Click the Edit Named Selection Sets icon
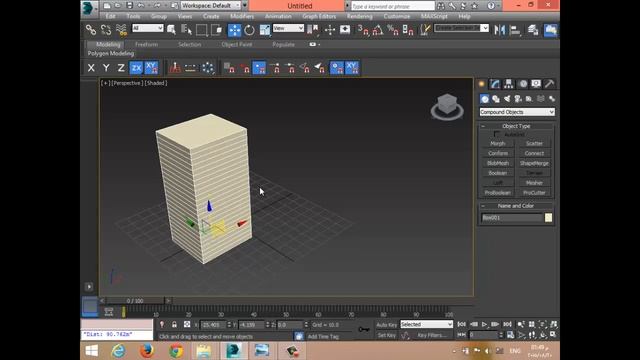This screenshot has height=360, width=640. (425, 30)
